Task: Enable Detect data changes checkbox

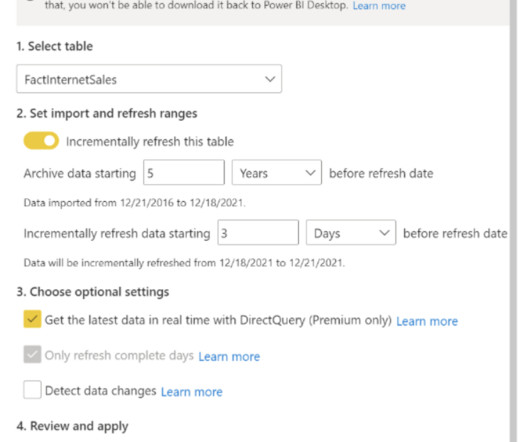Action: [32, 390]
